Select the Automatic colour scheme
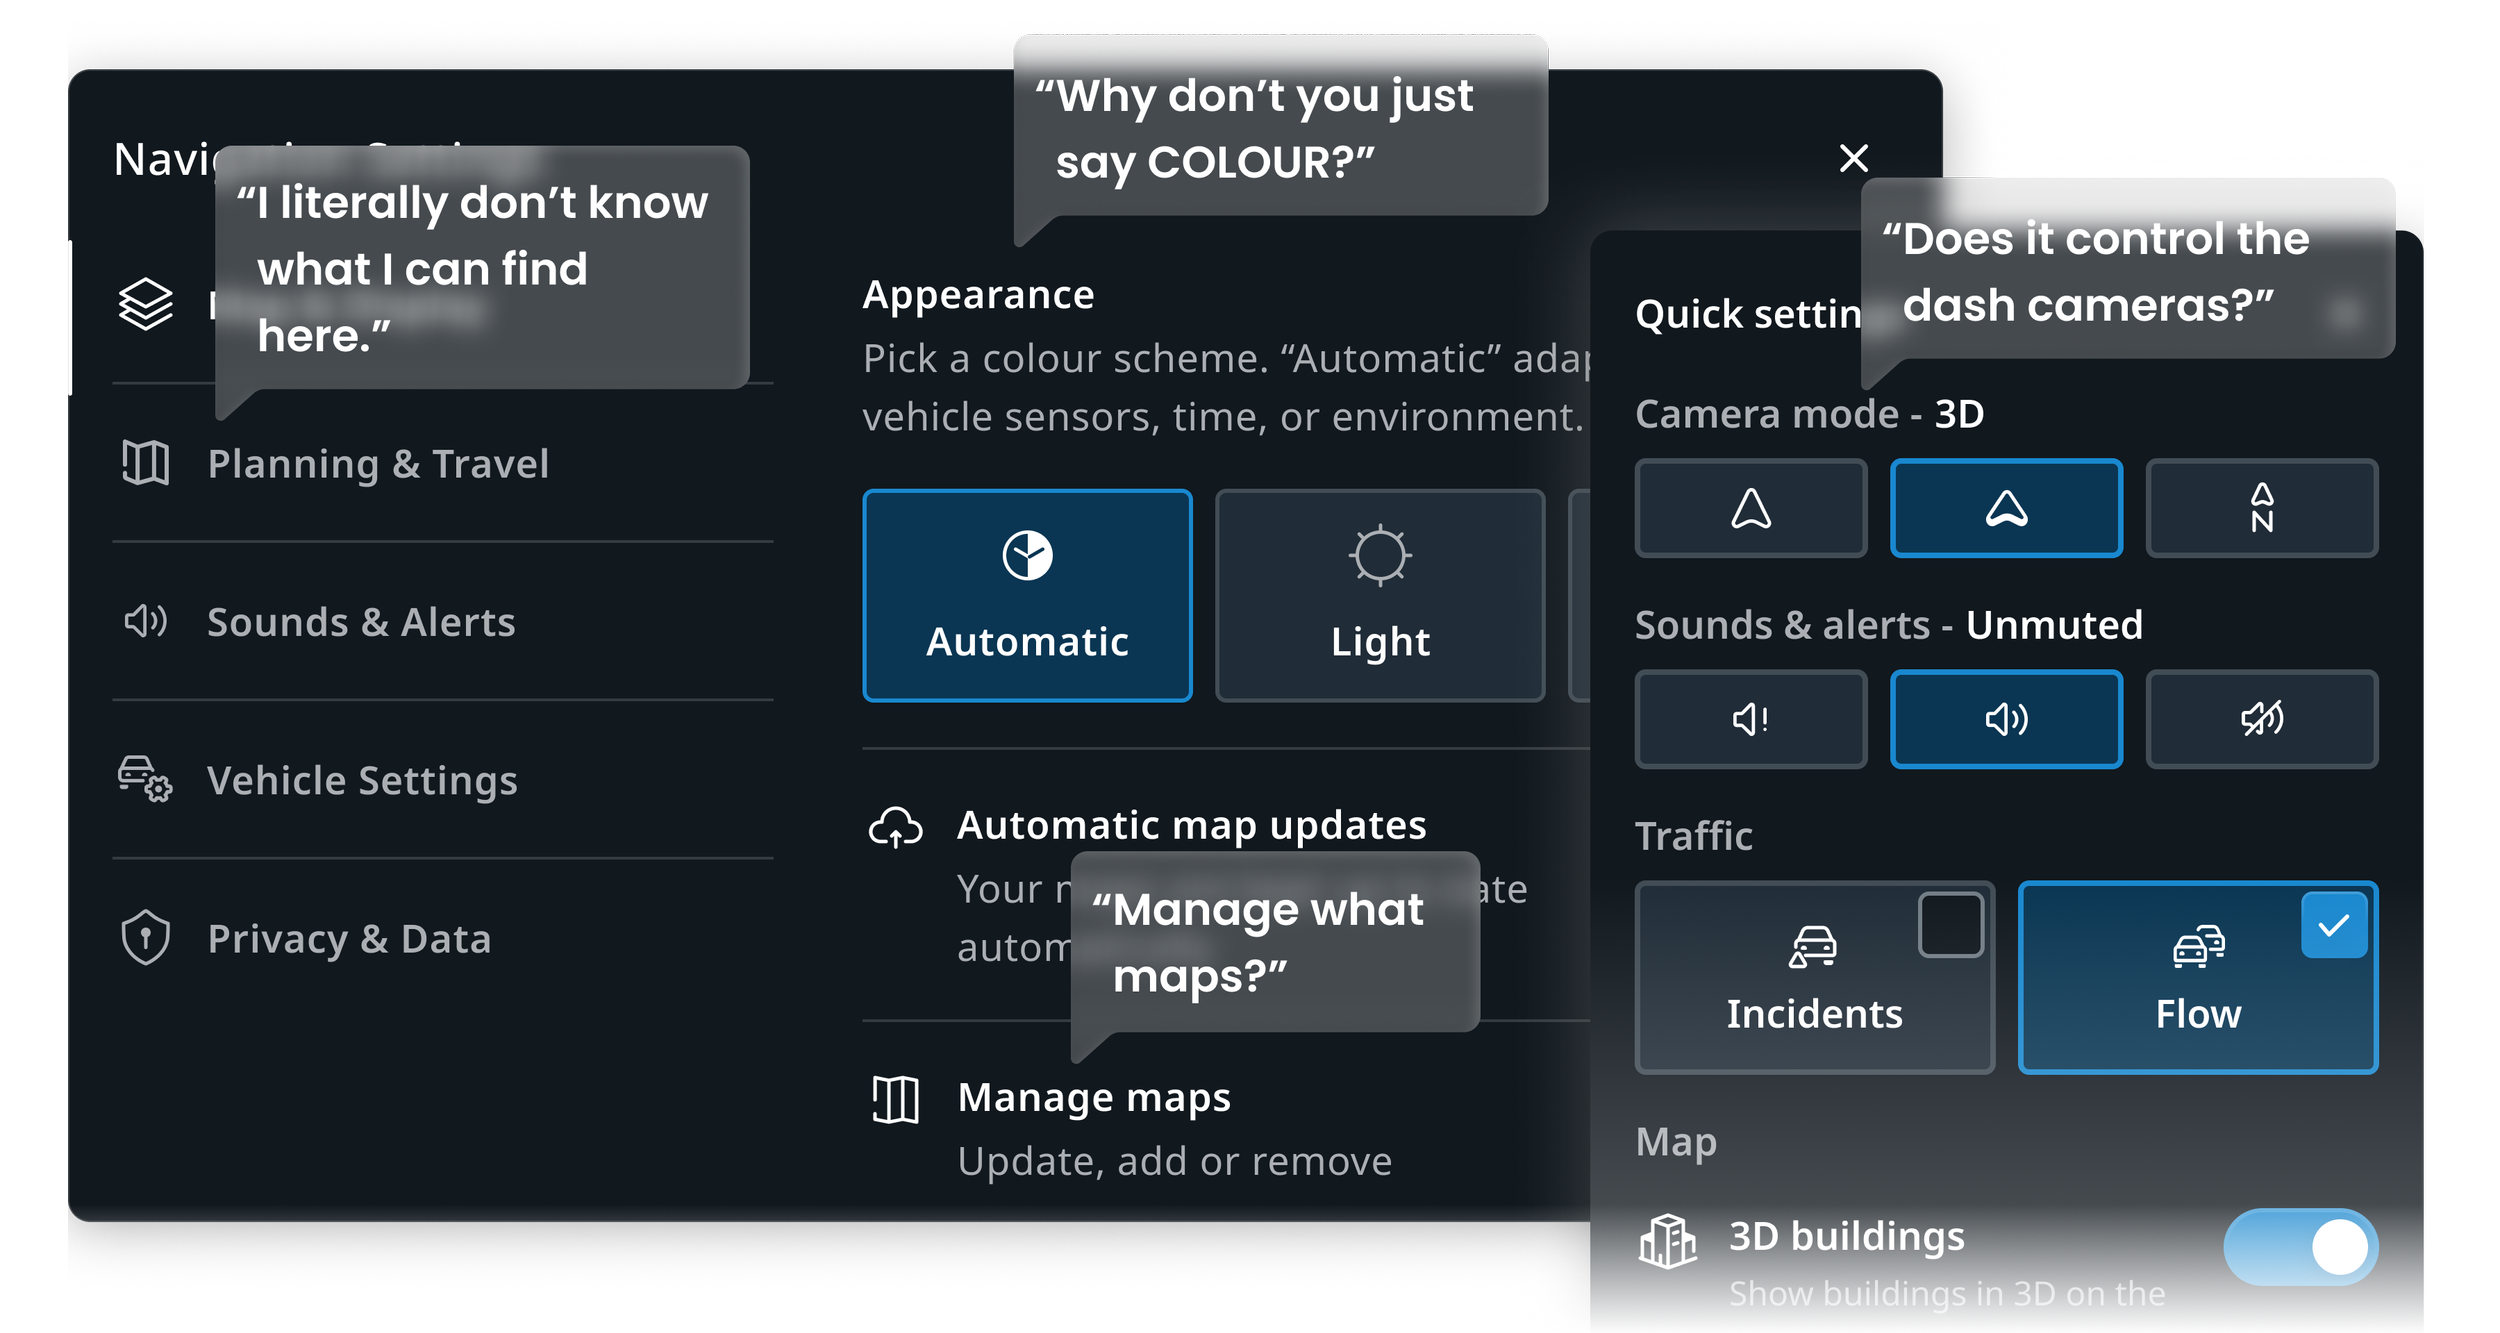 tap(1027, 596)
